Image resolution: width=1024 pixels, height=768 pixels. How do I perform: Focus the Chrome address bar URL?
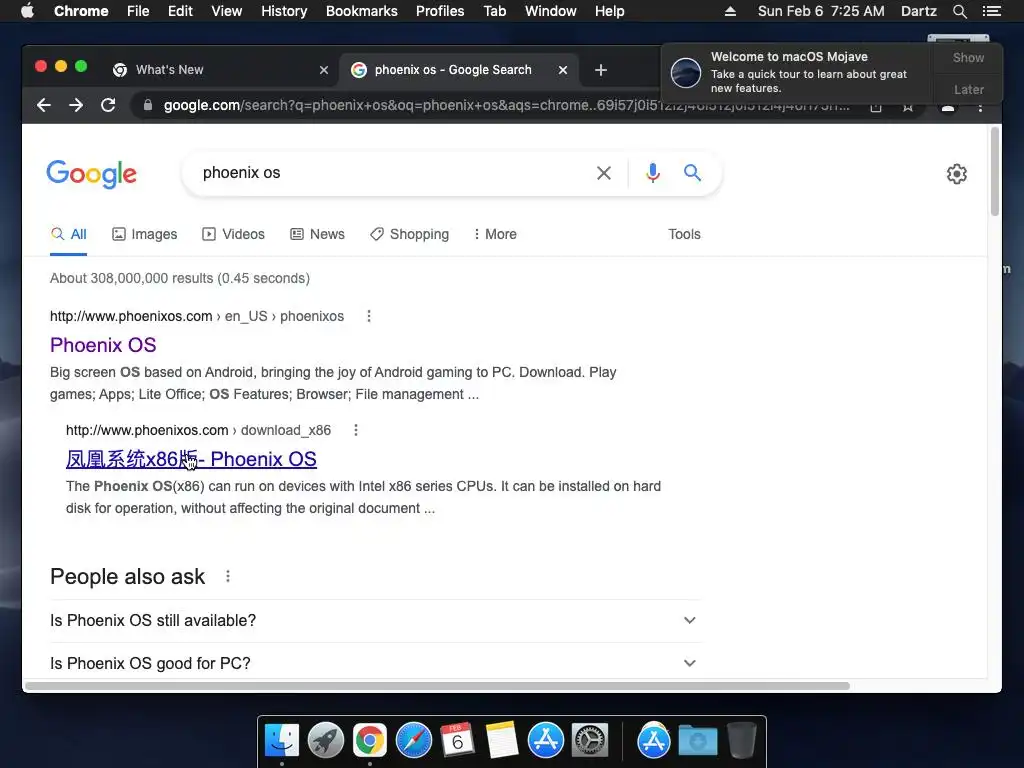coord(507,105)
